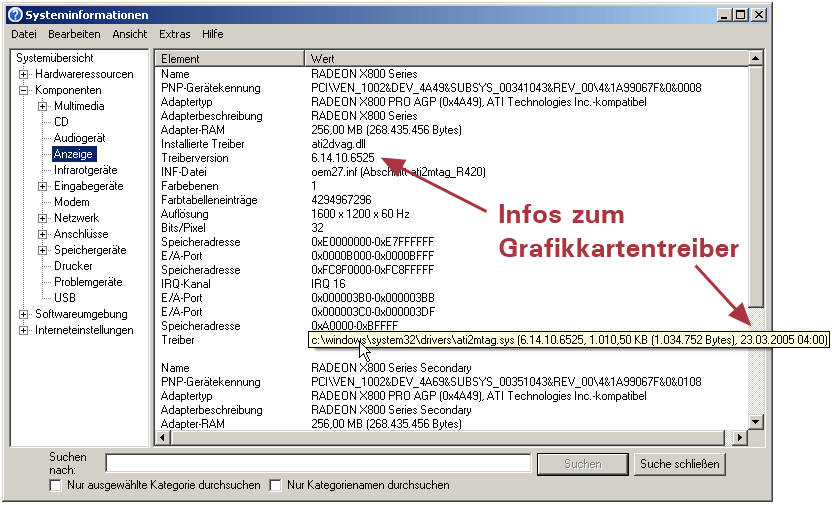Screen dimensions: 832x505
Task: Click the Suchen nach input field
Action: 318,463
